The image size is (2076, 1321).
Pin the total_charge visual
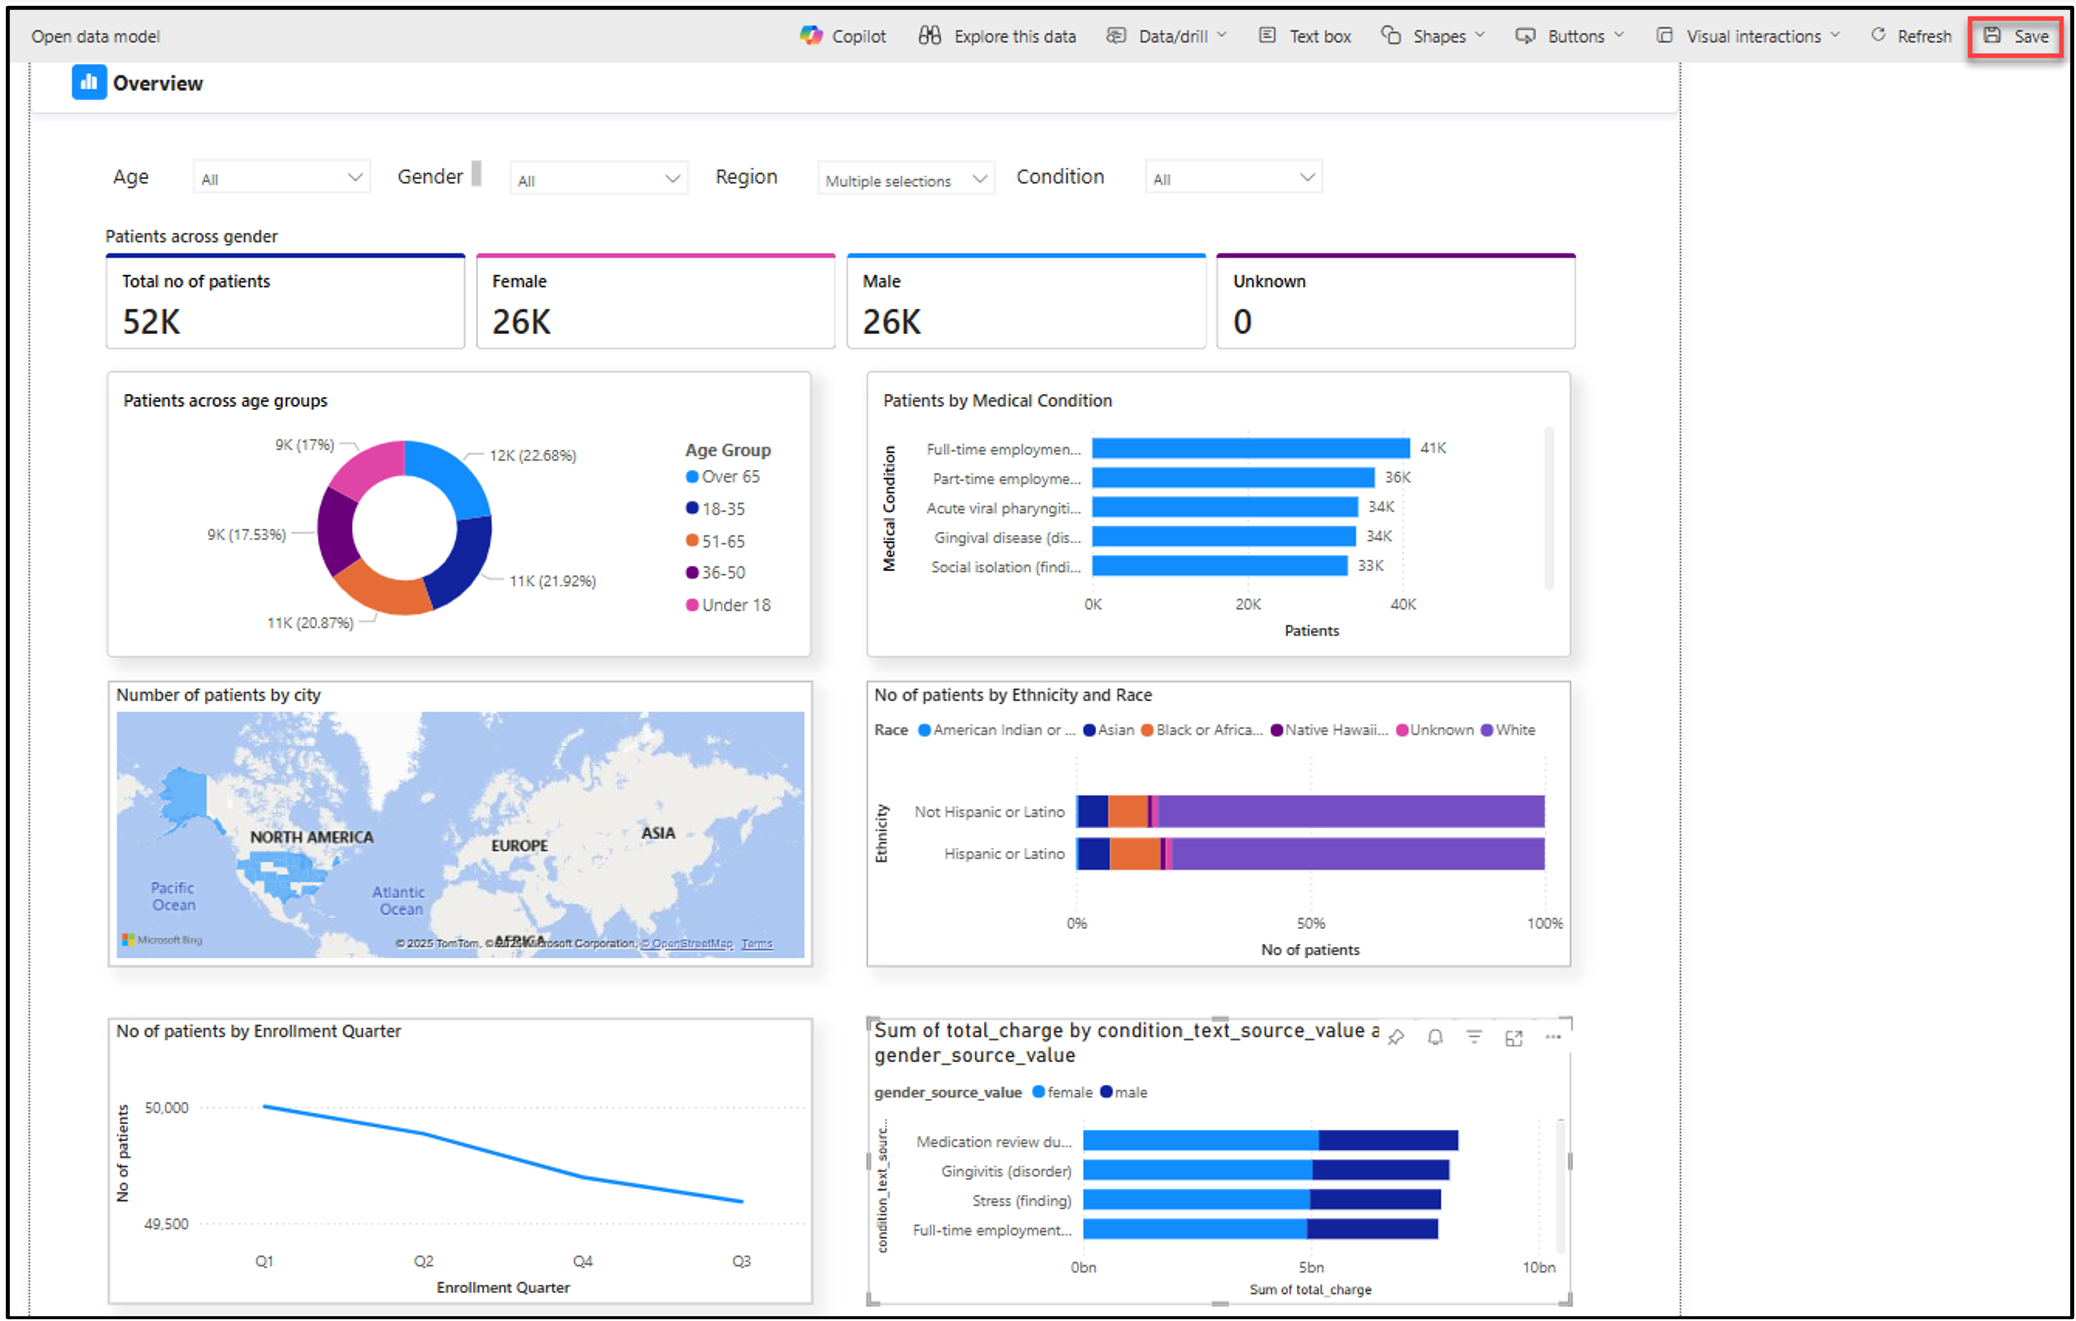1396,1037
